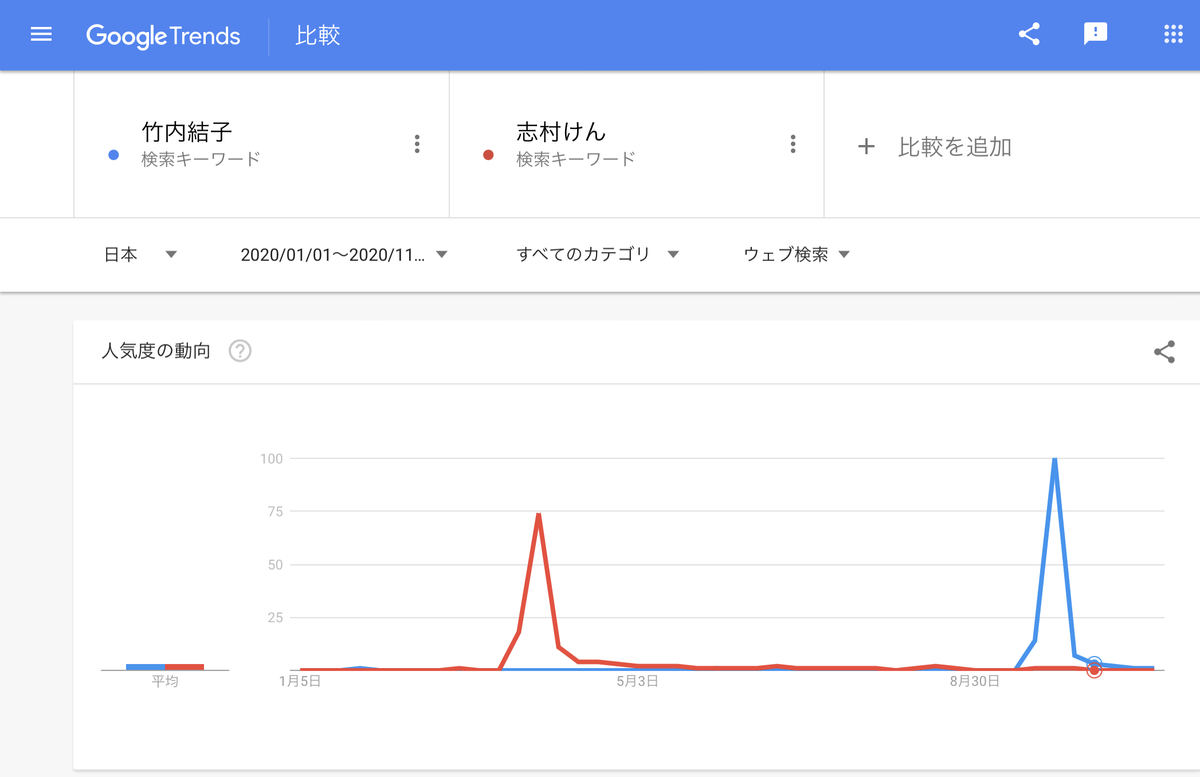Click blue color dot for 竹内結子
Image resolution: width=1200 pixels, height=777 pixels.
(x=113, y=155)
